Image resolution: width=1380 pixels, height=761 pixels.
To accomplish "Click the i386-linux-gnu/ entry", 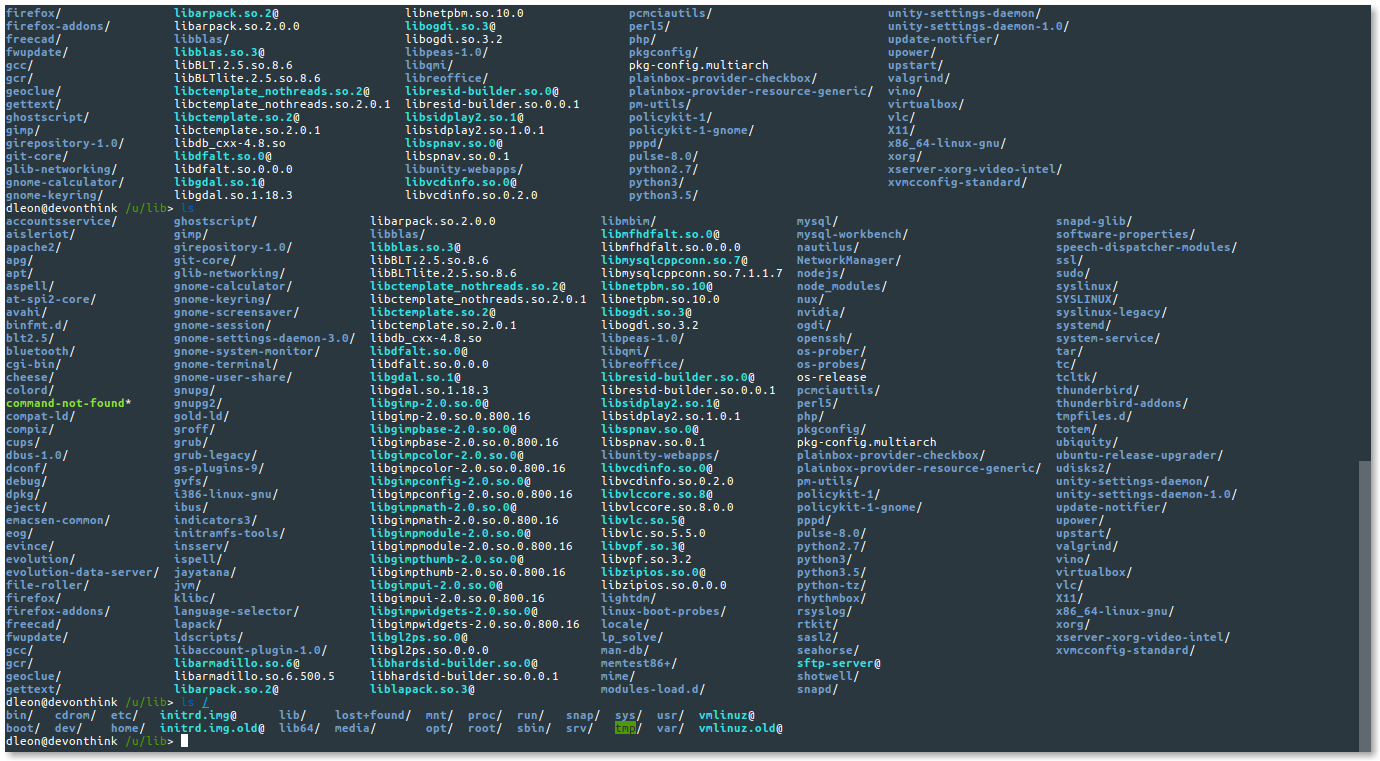I will pyautogui.click(x=227, y=494).
